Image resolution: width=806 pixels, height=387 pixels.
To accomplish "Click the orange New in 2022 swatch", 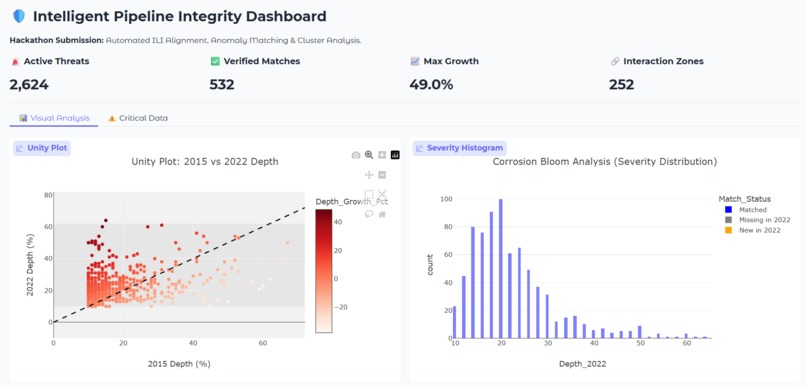I will [728, 230].
